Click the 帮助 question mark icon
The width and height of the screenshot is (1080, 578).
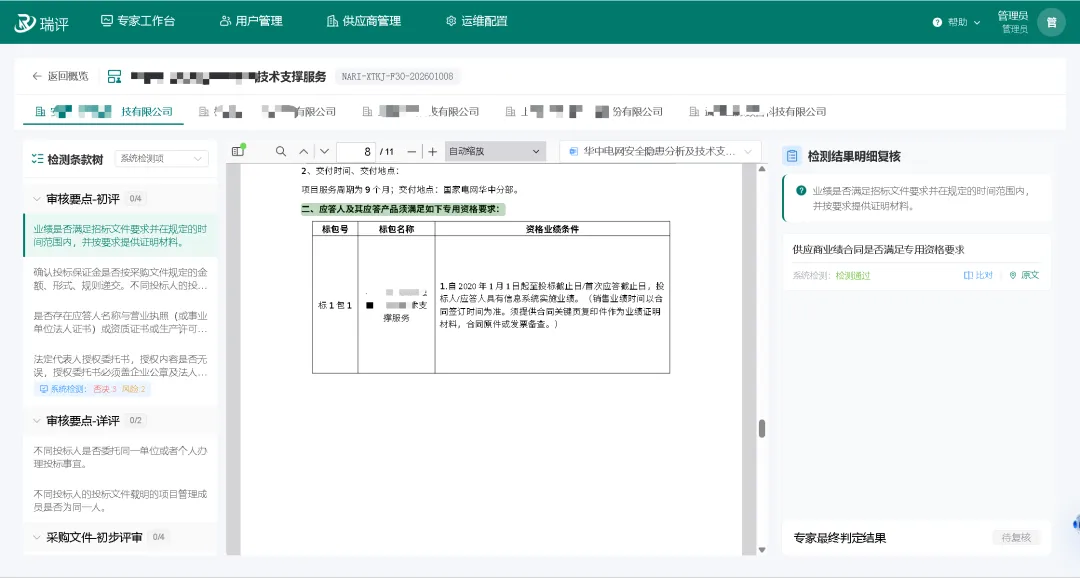click(x=937, y=23)
